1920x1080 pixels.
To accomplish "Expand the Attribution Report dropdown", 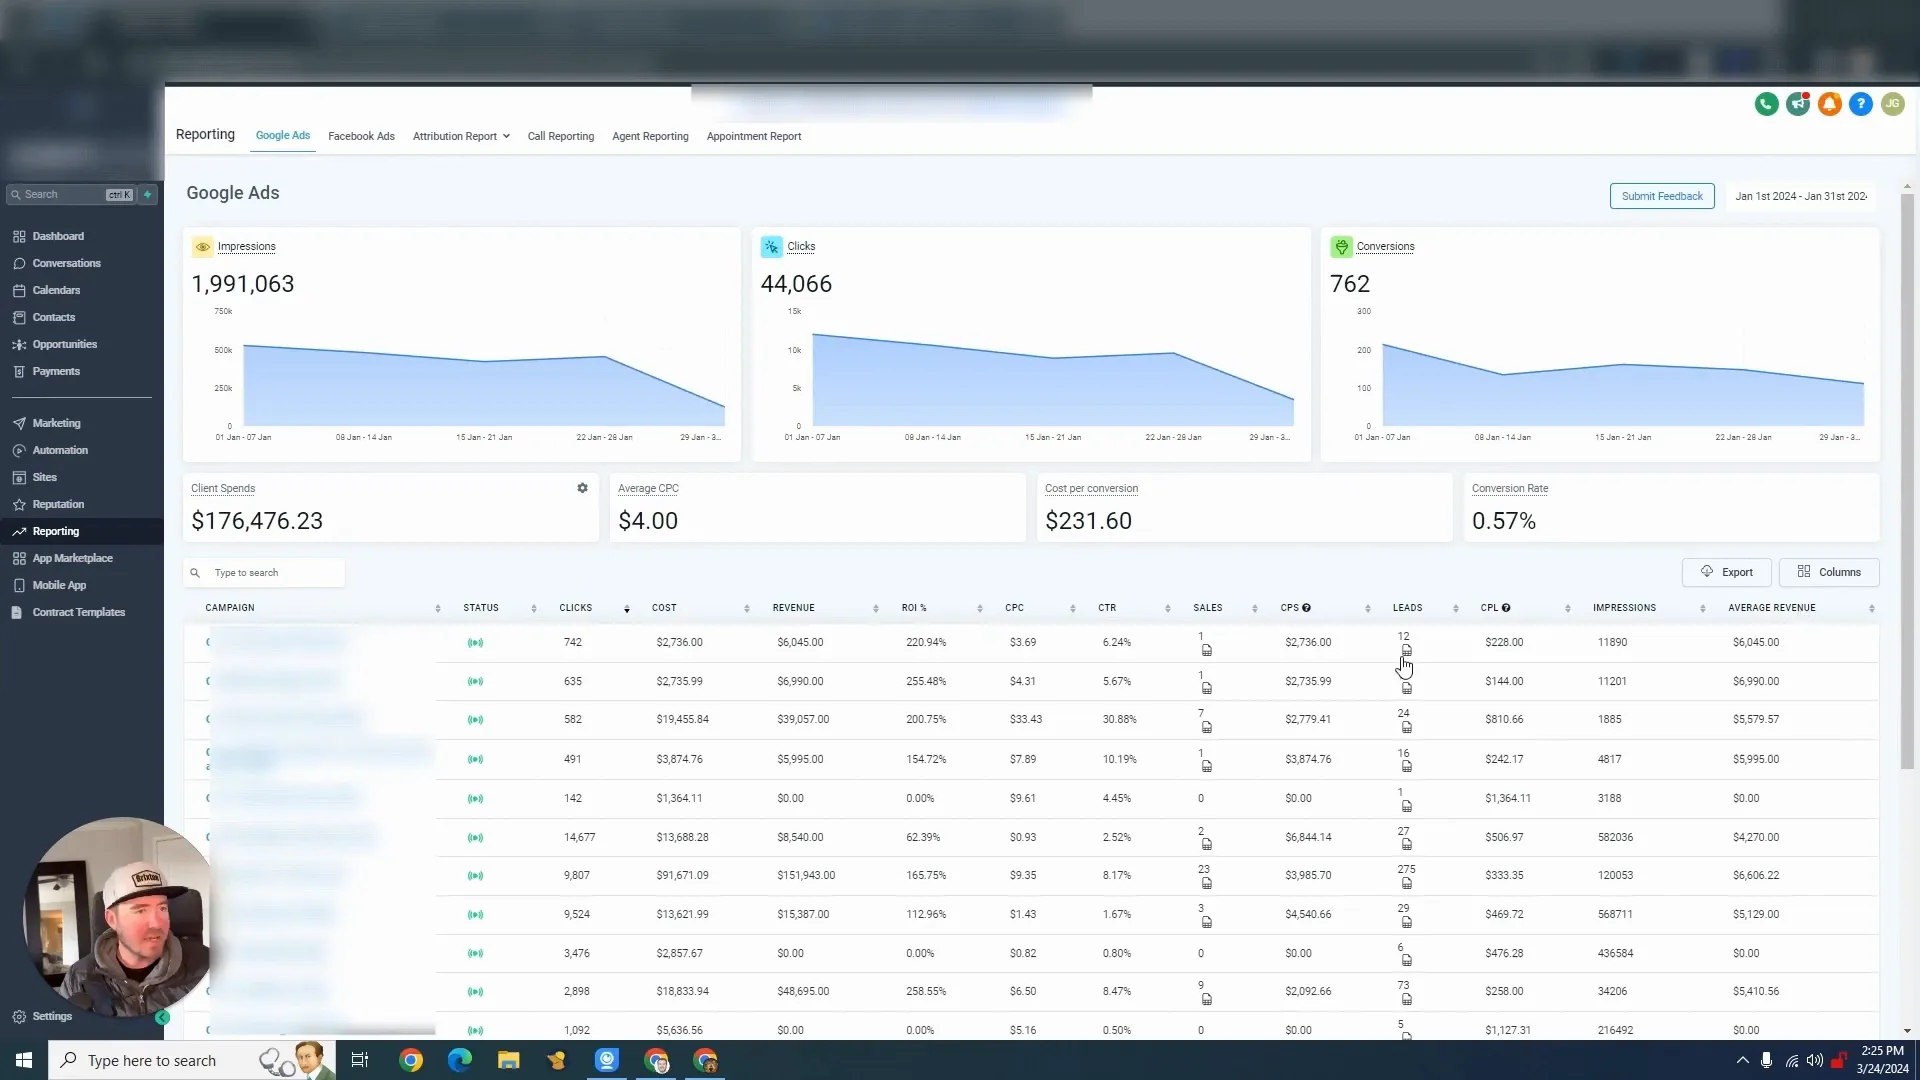I will pyautogui.click(x=461, y=136).
